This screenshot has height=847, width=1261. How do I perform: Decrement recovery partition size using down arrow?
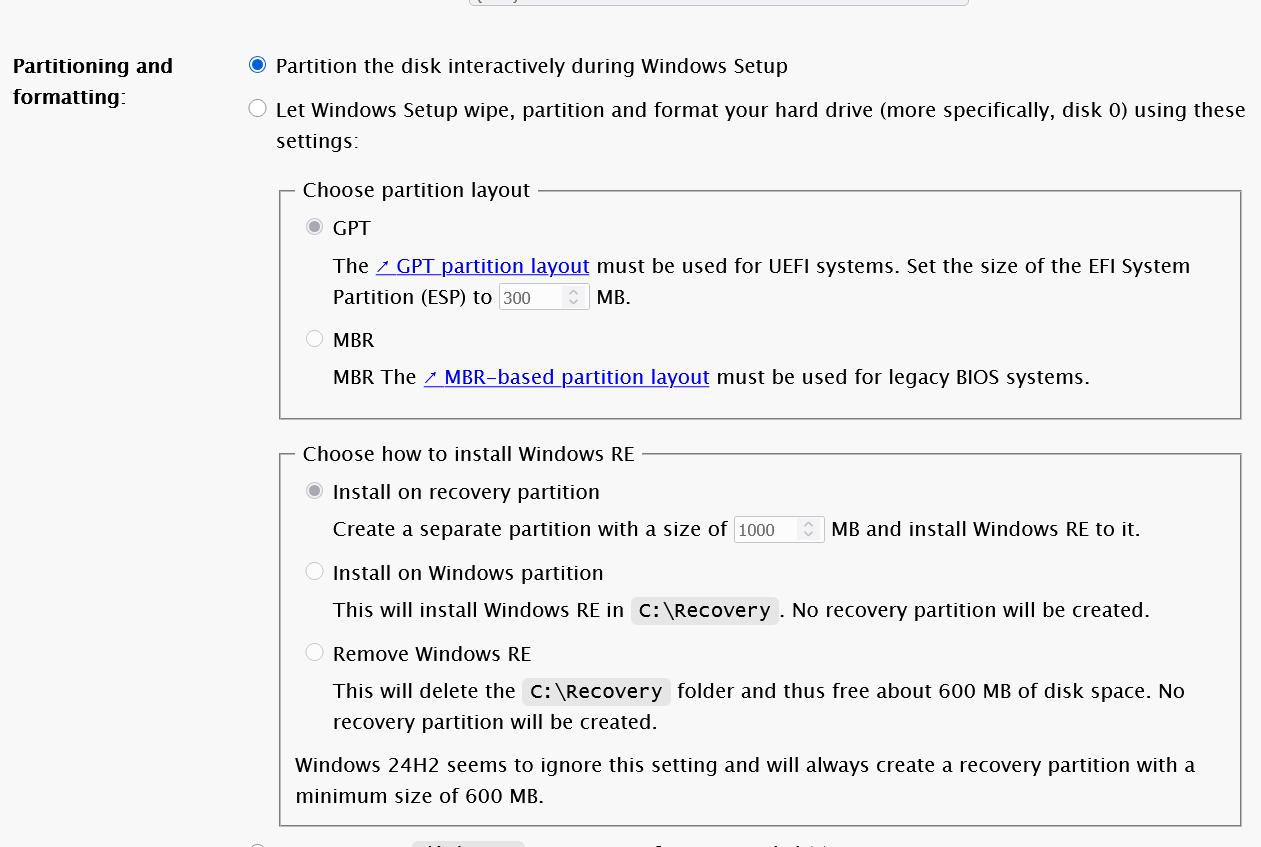point(808,535)
